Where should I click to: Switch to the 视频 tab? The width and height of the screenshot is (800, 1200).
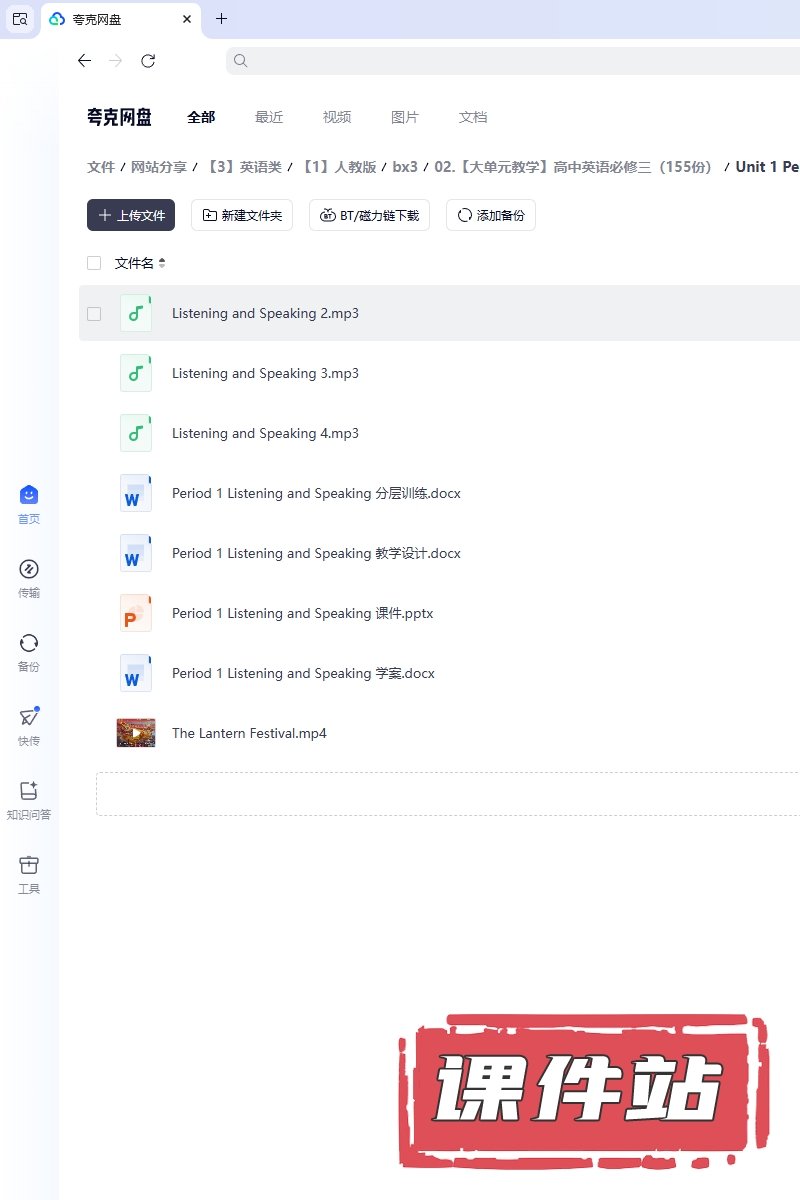point(337,117)
